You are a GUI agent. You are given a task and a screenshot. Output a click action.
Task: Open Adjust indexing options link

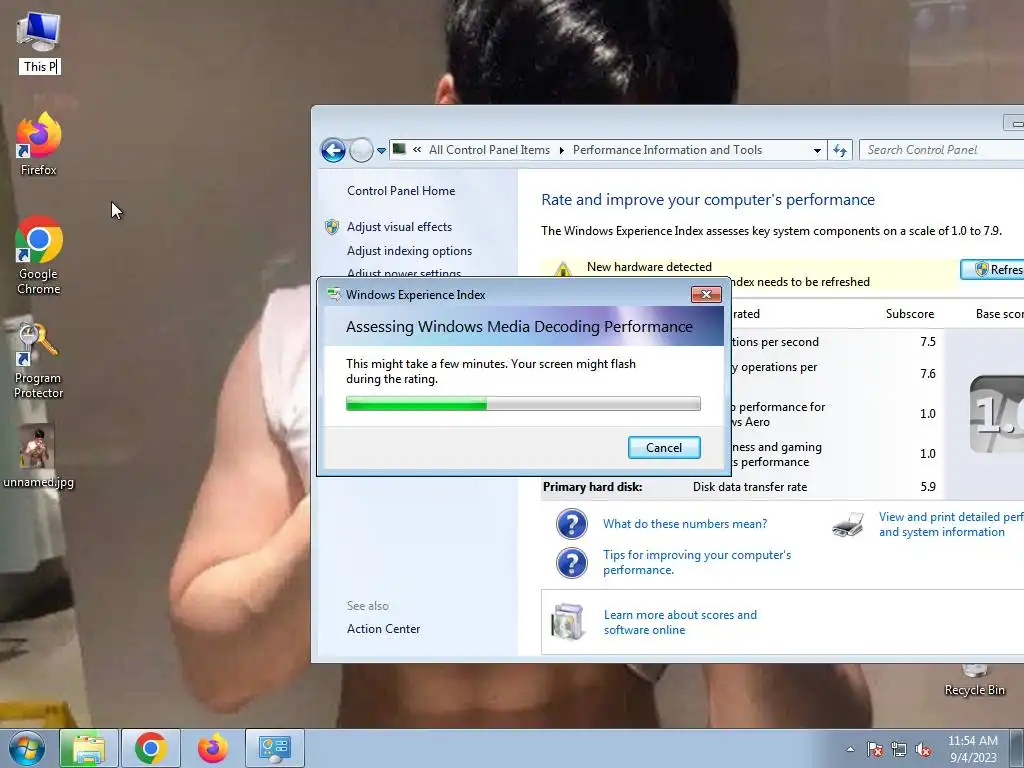click(x=409, y=251)
